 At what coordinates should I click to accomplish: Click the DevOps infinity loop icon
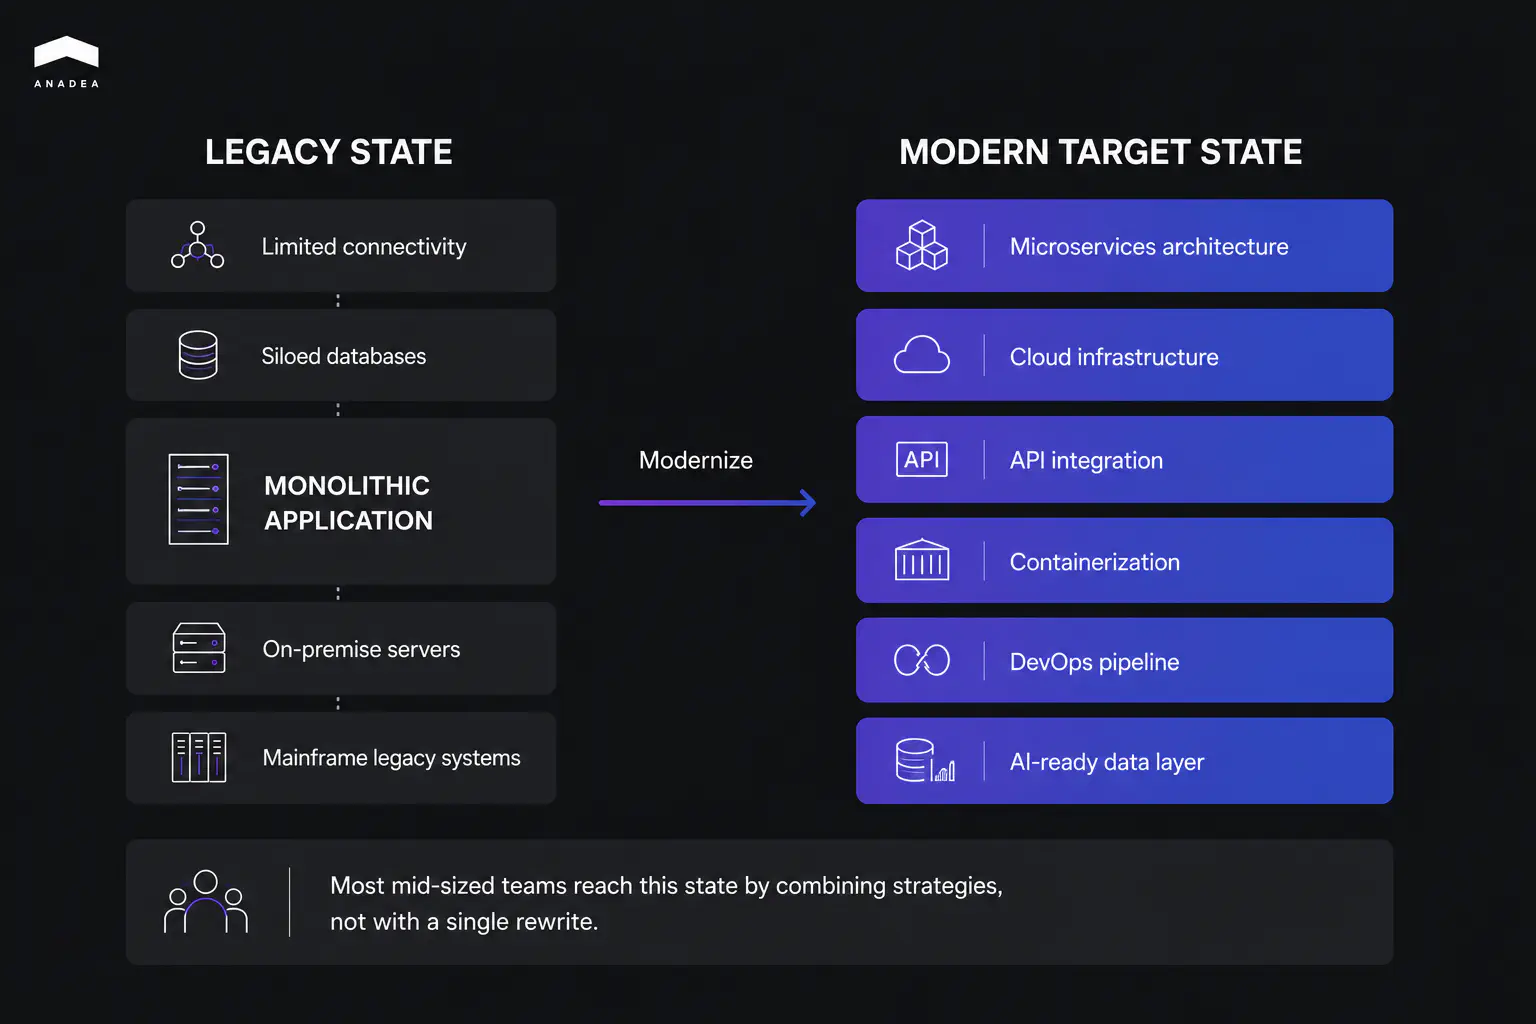pyautogui.click(x=922, y=660)
